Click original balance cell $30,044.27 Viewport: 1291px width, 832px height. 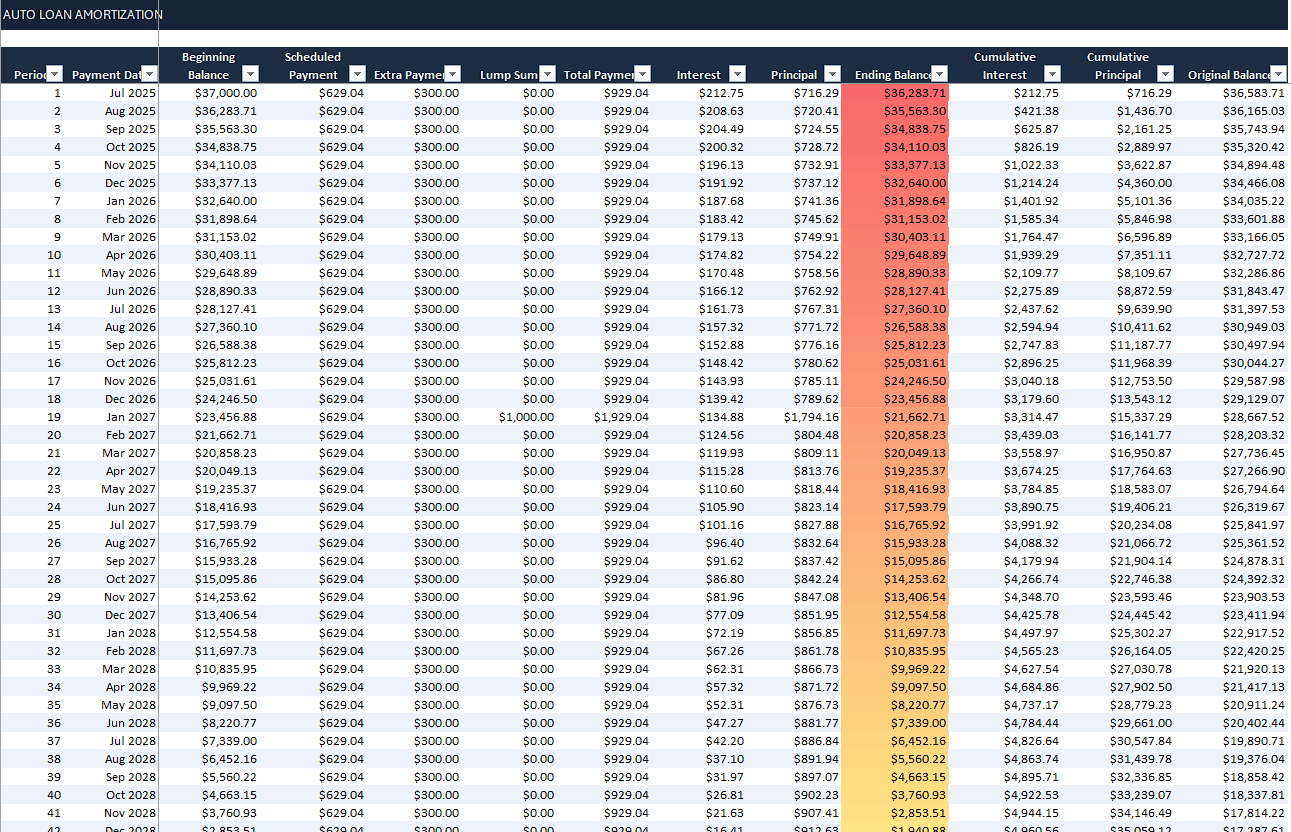tap(1231, 363)
